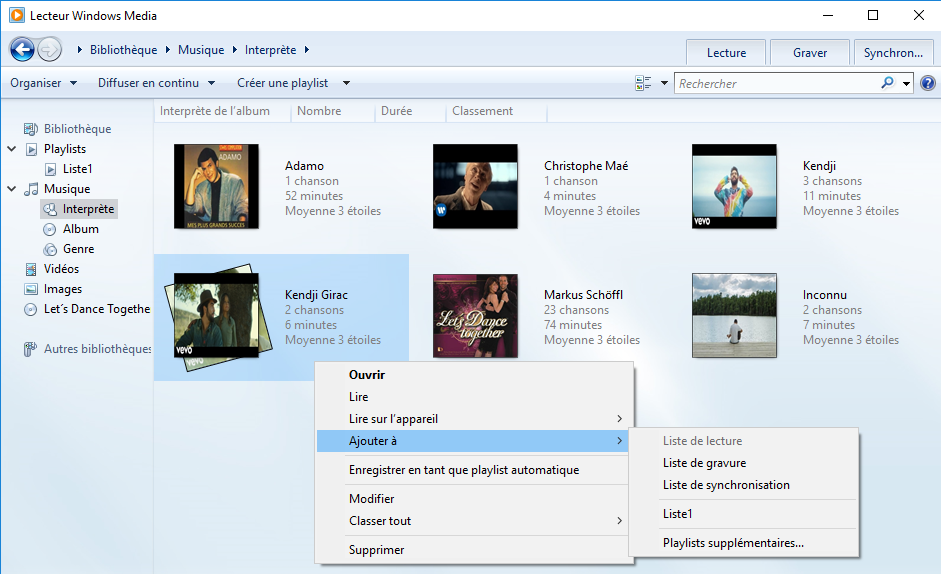Click the view options icon
This screenshot has height=574, width=941.
[643, 83]
